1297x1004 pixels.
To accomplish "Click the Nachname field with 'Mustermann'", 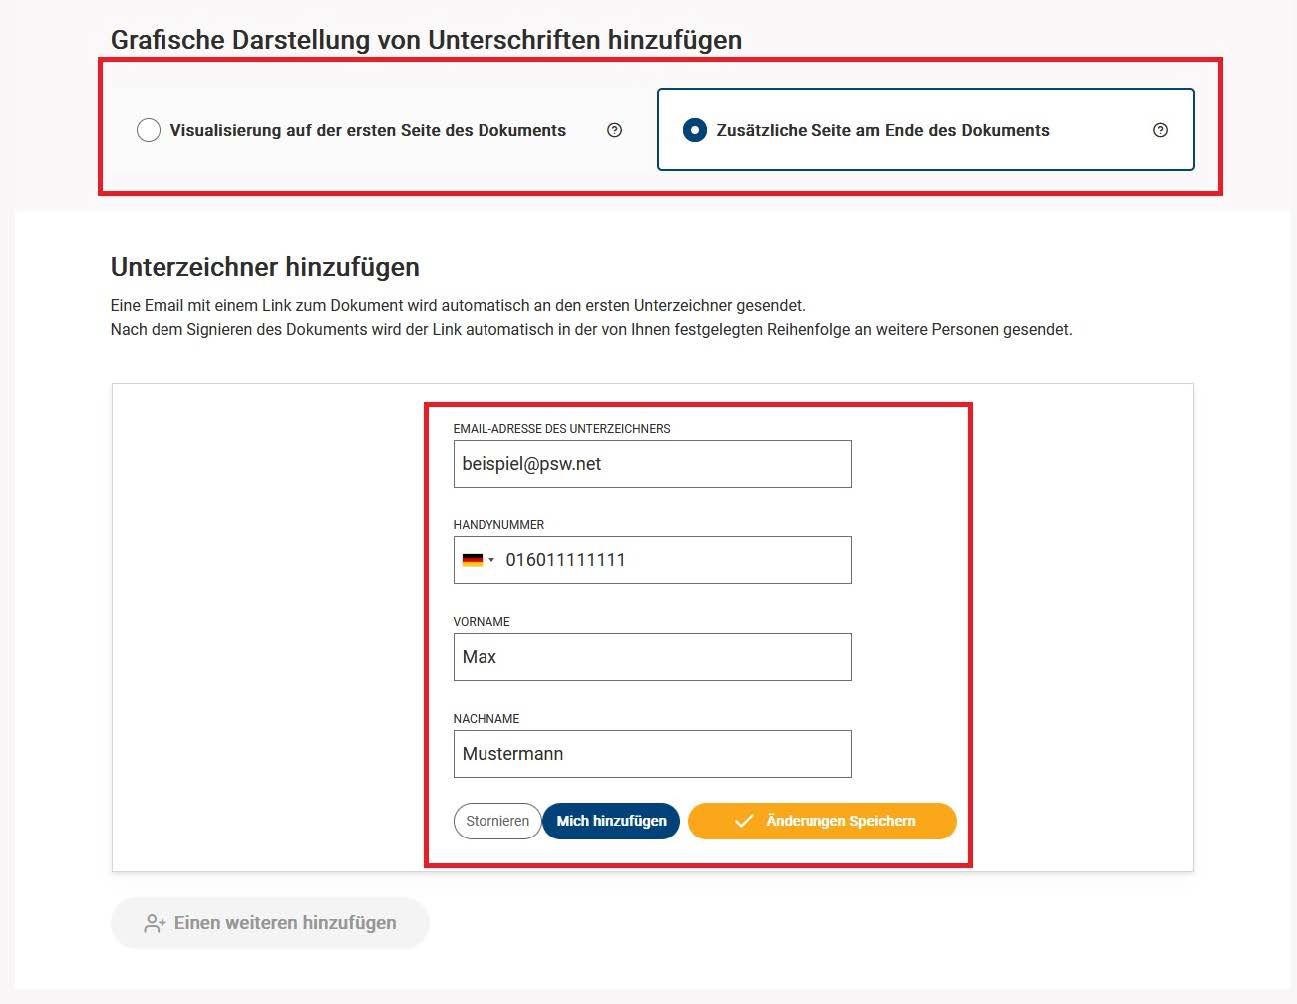I will pyautogui.click(x=652, y=754).
